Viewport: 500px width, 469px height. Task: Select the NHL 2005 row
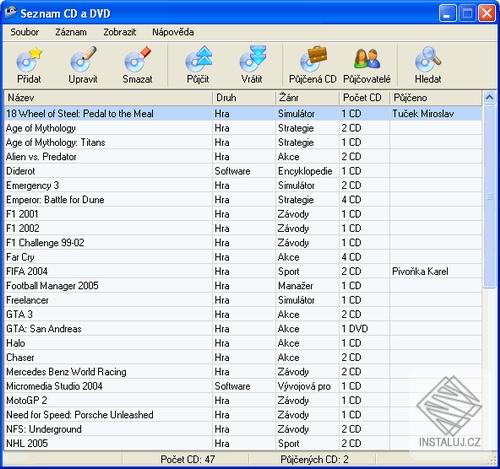243,443
